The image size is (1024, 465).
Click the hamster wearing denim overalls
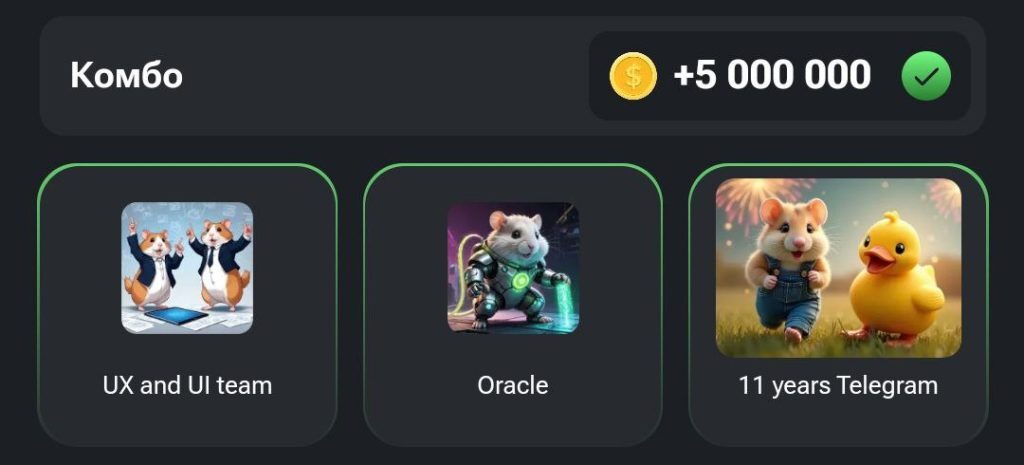pos(790,269)
